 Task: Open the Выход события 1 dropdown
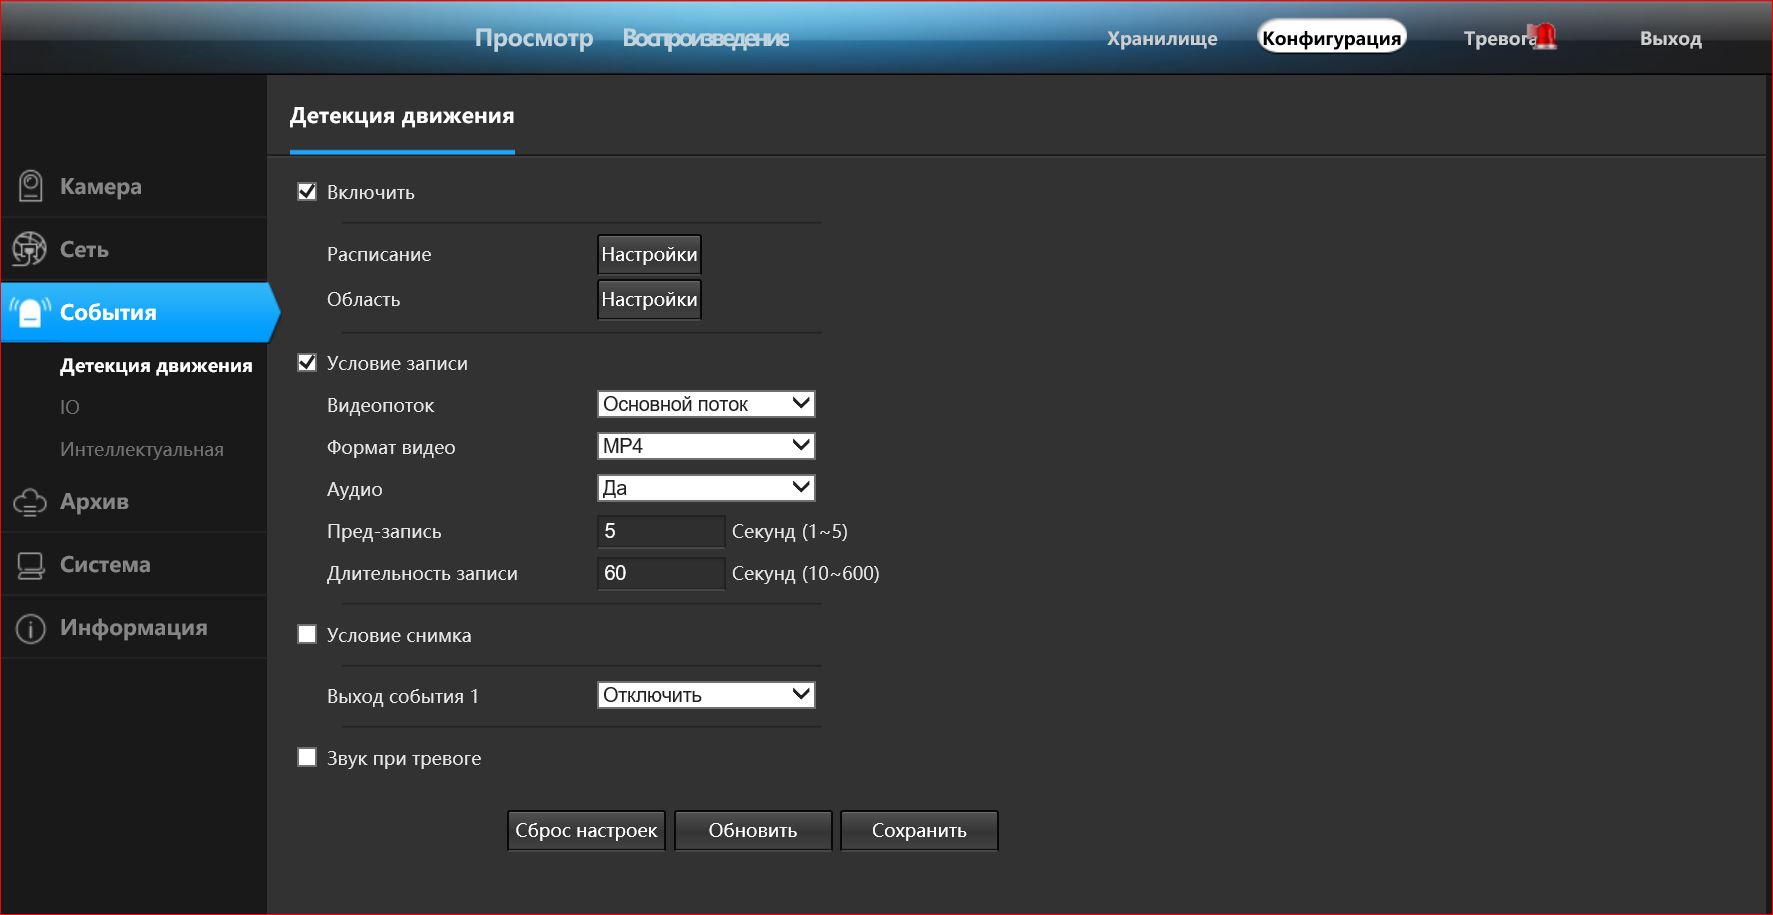(706, 695)
